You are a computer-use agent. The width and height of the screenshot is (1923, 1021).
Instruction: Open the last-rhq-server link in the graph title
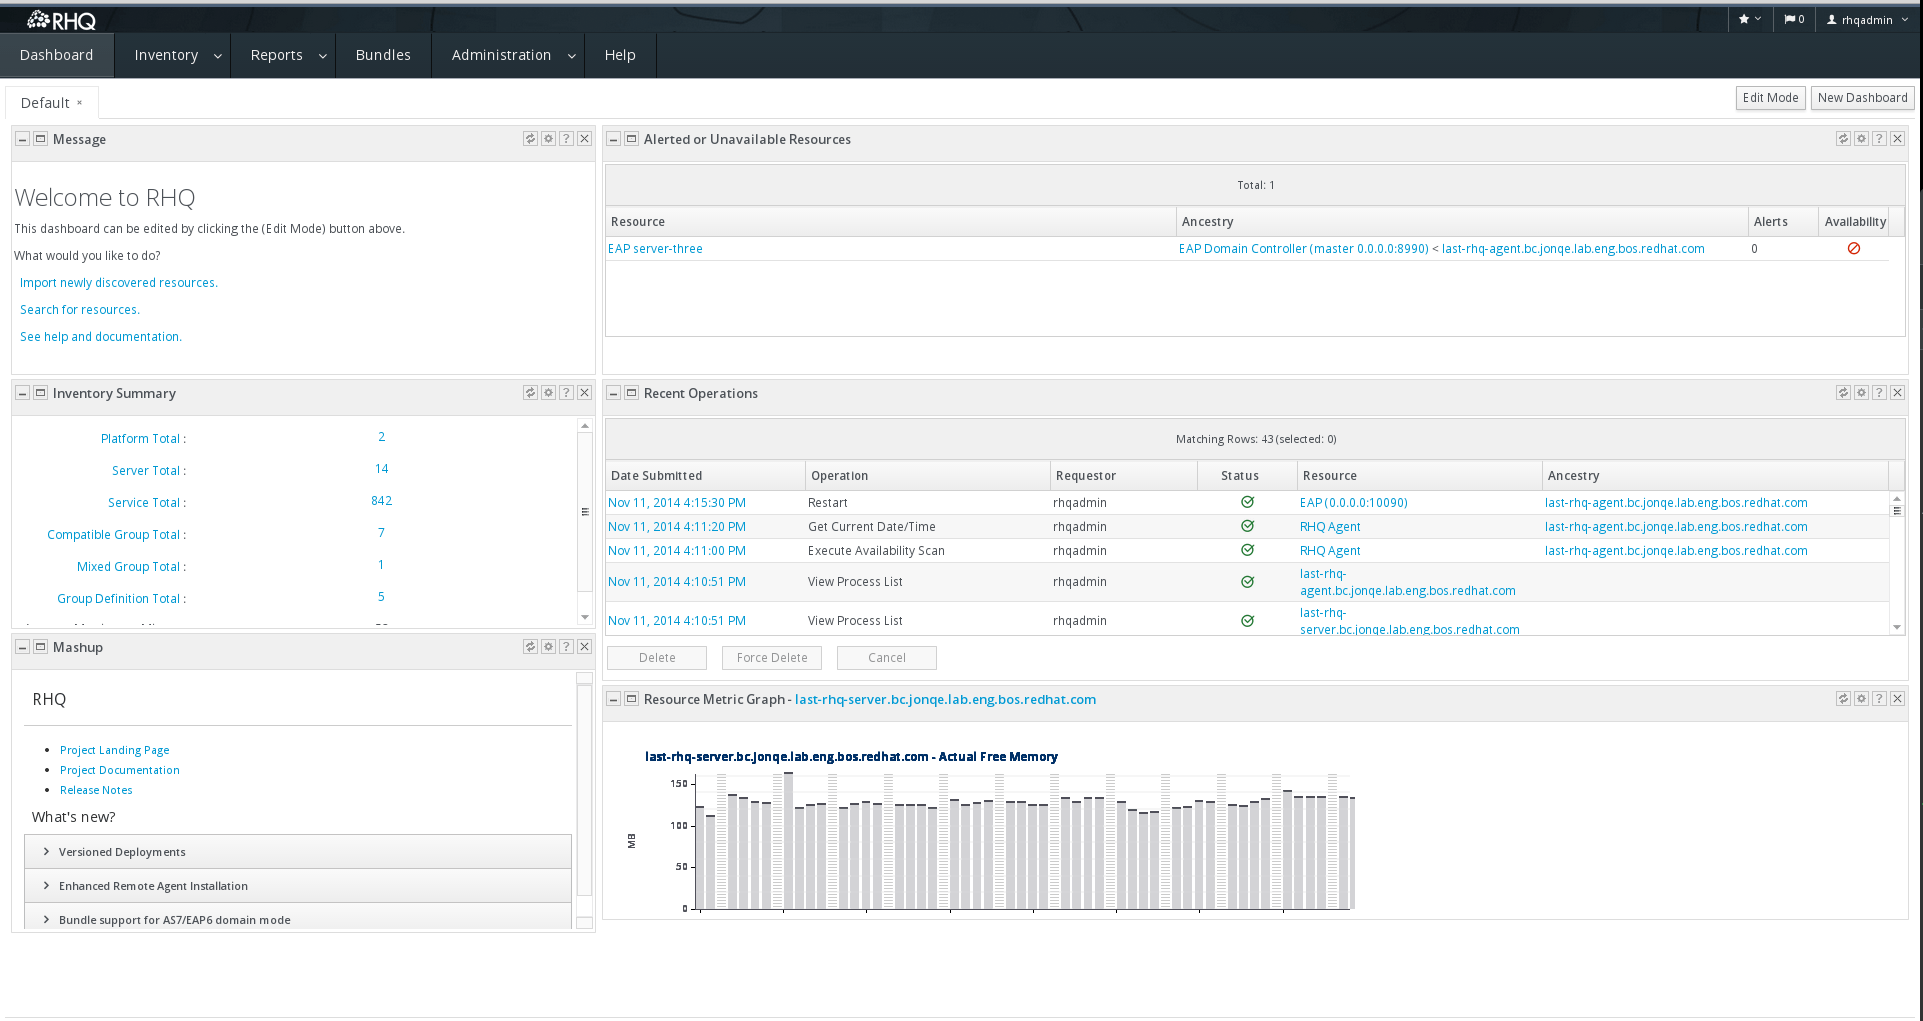pyautogui.click(x=945, y=700)
